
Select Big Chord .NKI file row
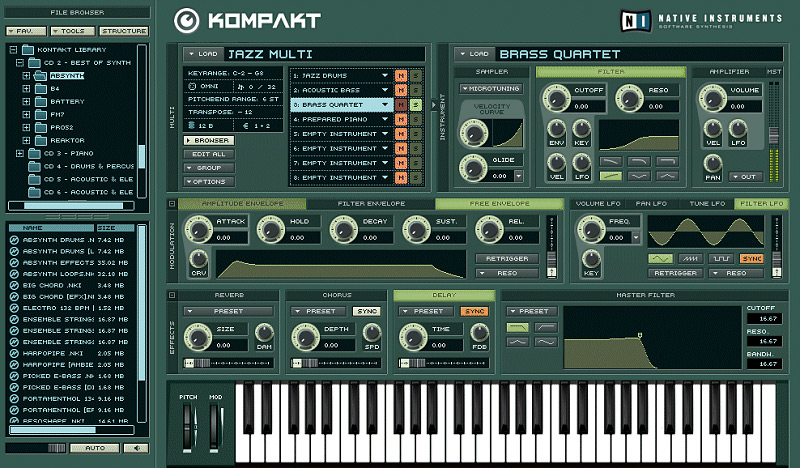(71, 285)
